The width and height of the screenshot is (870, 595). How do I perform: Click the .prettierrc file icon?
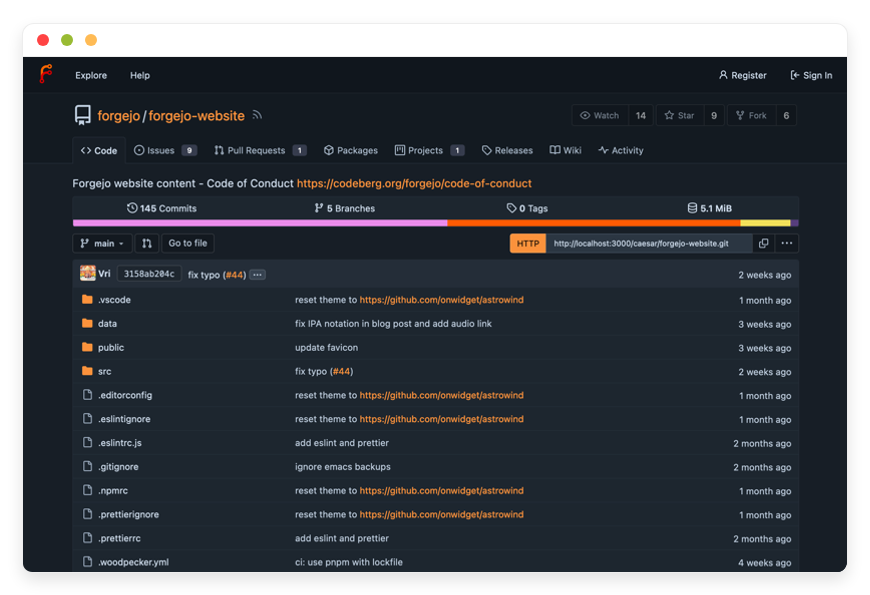[87, 538]
